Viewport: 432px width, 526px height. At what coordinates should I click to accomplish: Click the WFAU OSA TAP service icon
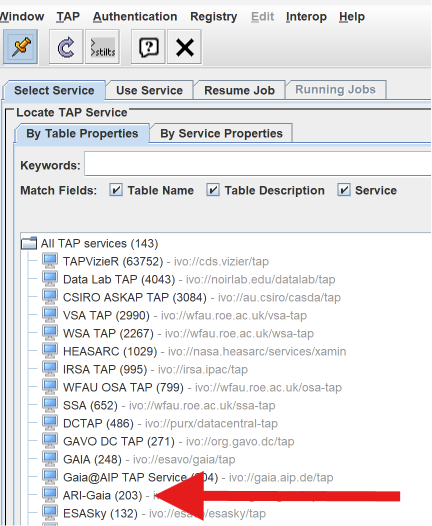50,387
